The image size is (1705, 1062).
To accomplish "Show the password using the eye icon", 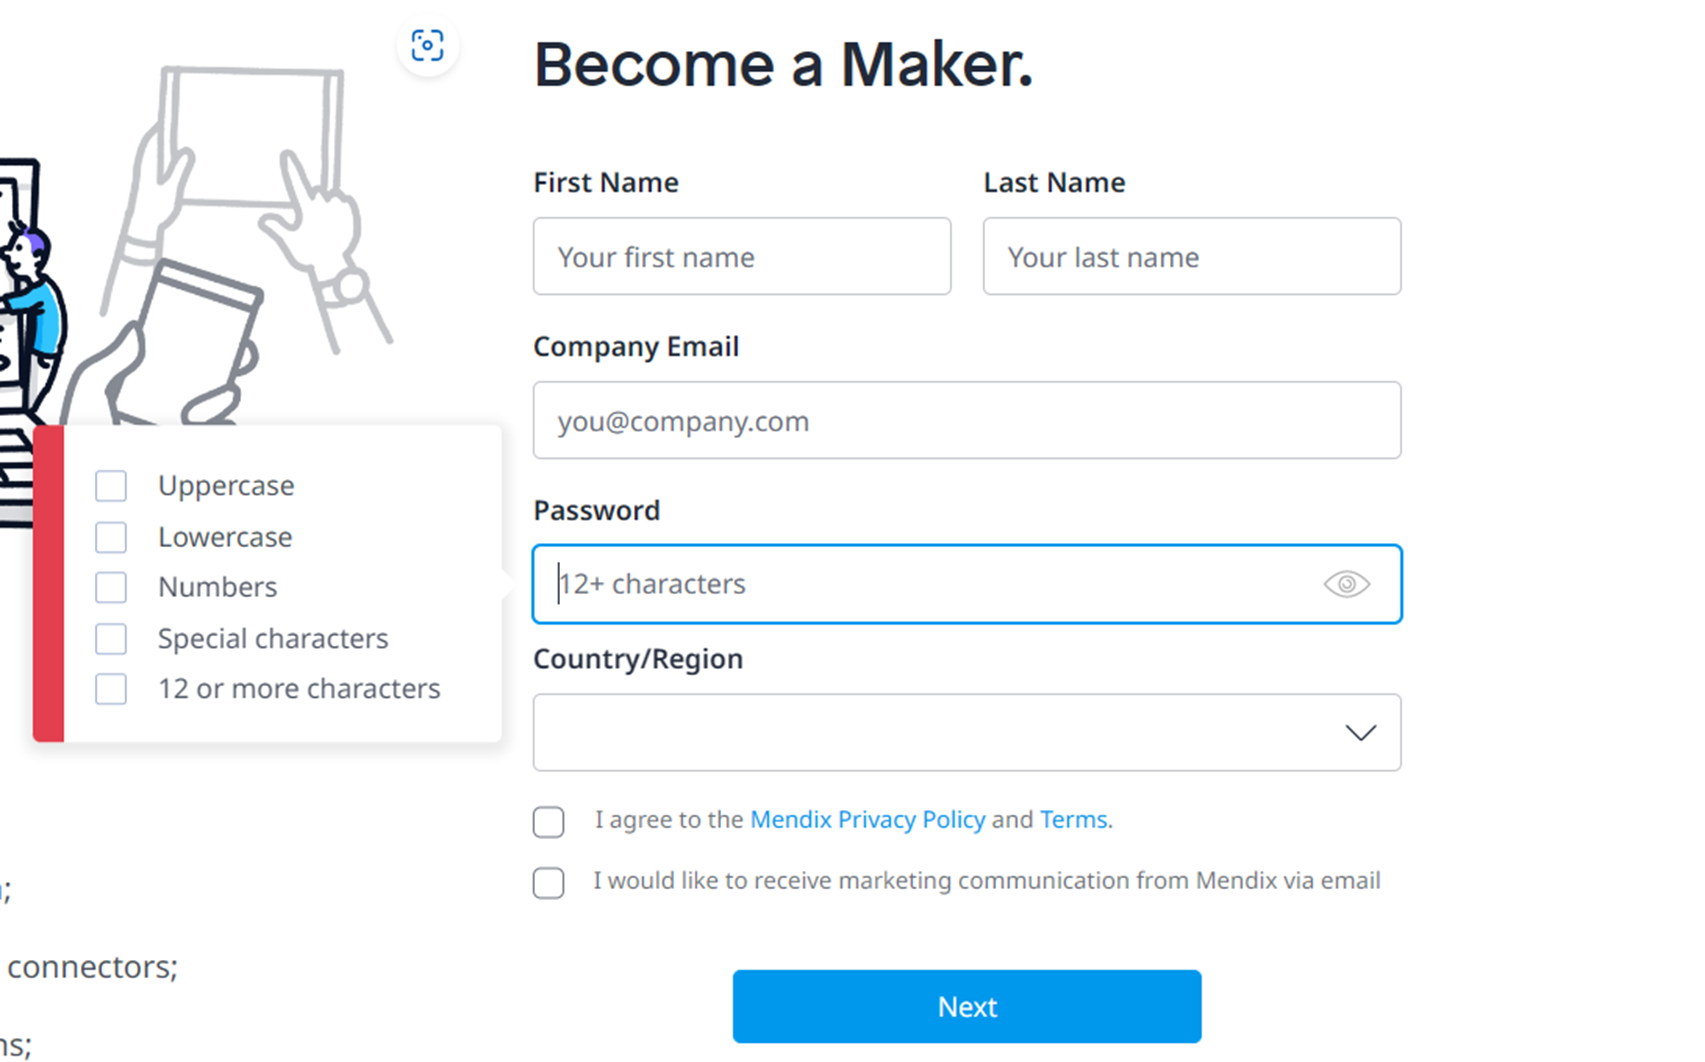I will point(1346,584).
